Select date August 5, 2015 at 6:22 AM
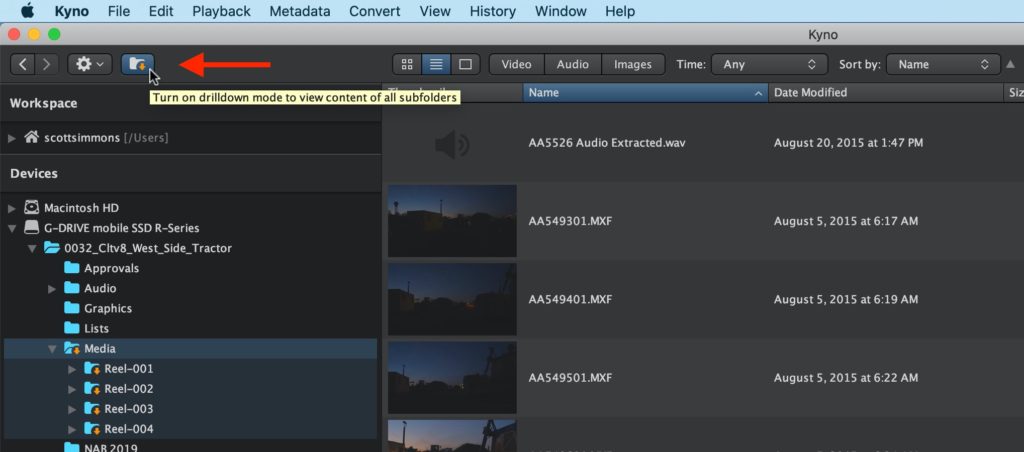 pyautogui.click(x=846, y=378)
